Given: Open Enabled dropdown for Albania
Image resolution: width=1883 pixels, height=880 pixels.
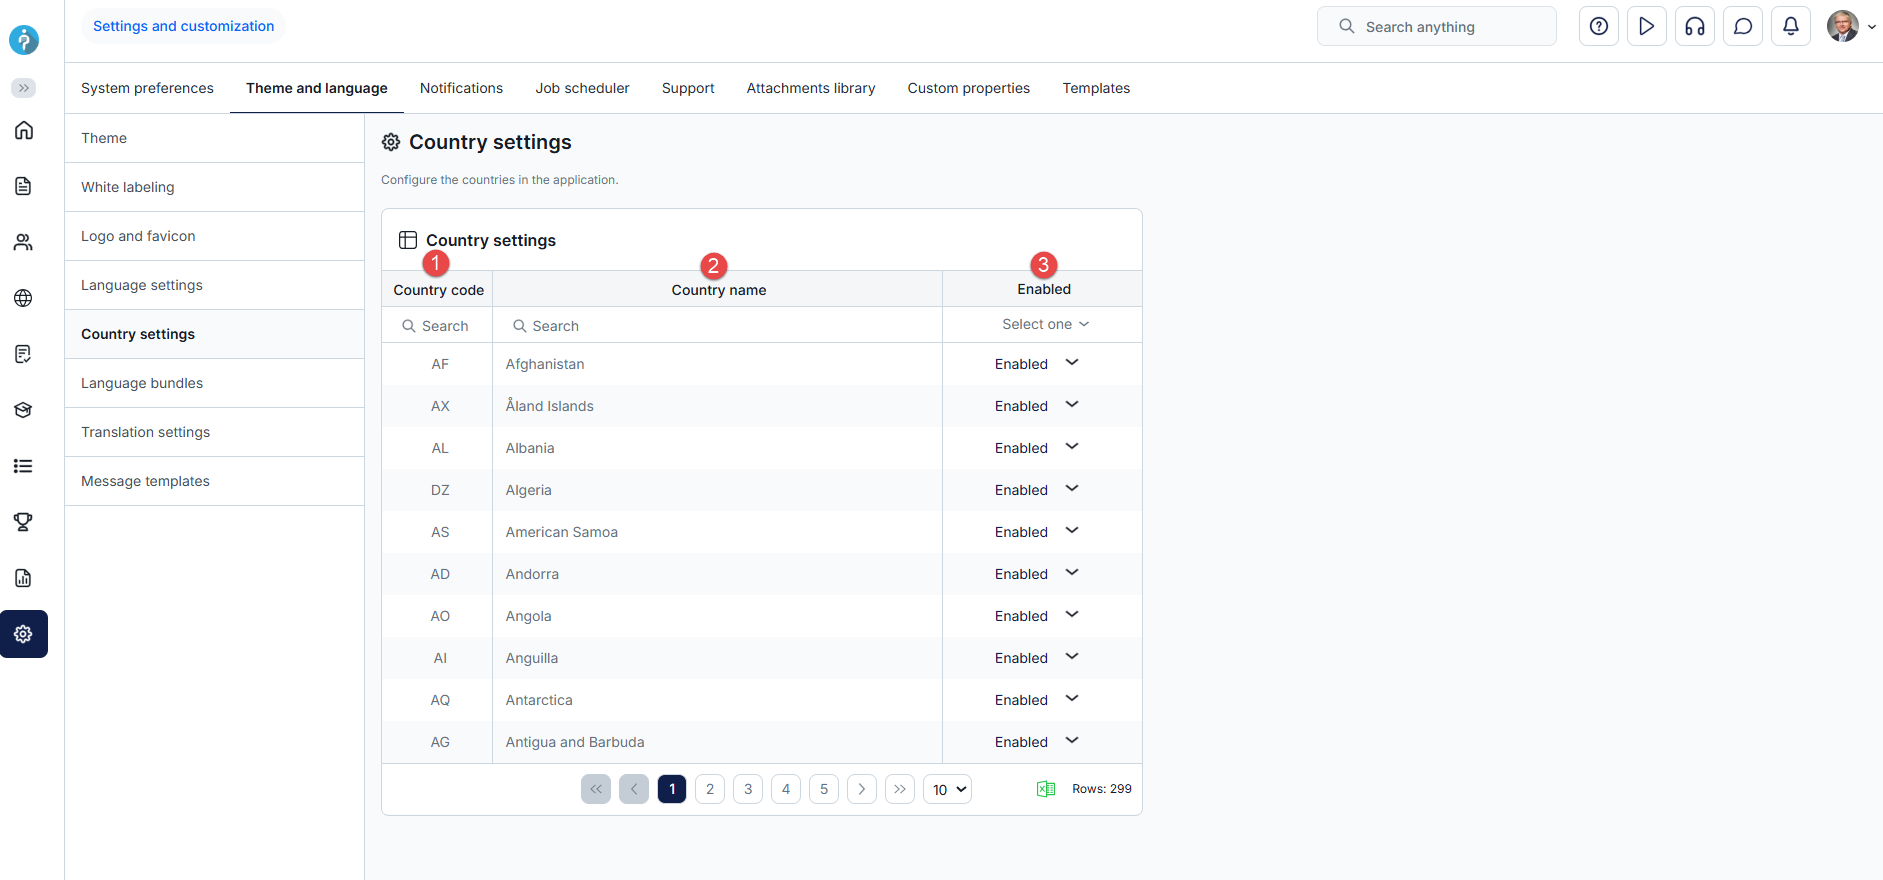Looking at the screenshot, I should (1037, 448).
